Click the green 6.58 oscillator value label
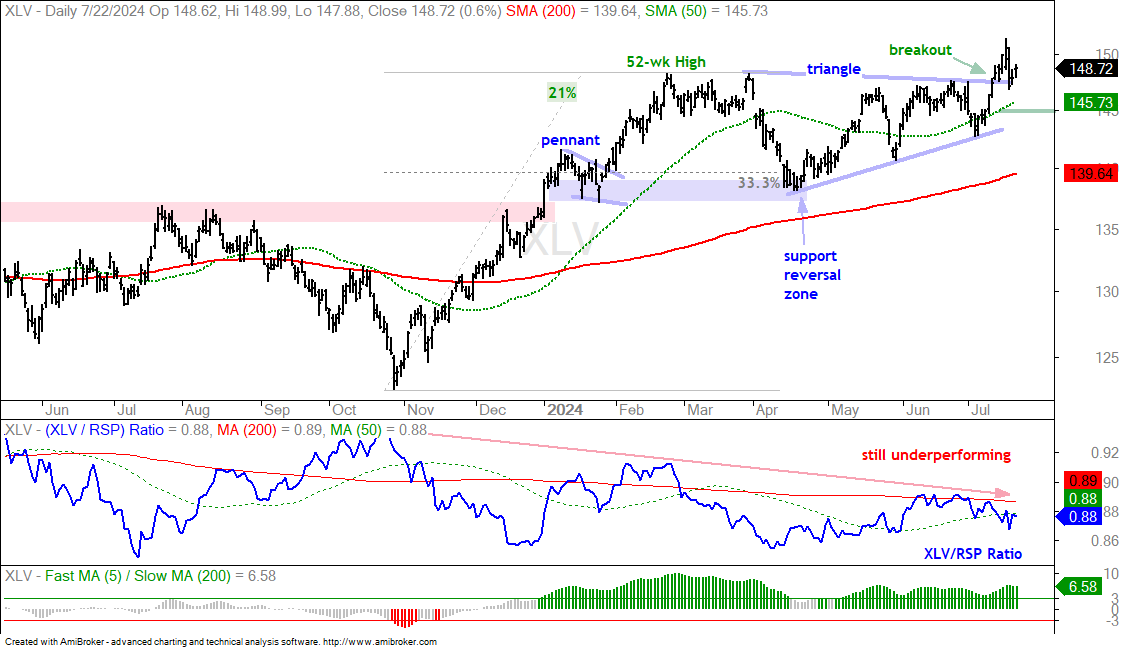The image size is (1123, 647). tap(1079, 587)
